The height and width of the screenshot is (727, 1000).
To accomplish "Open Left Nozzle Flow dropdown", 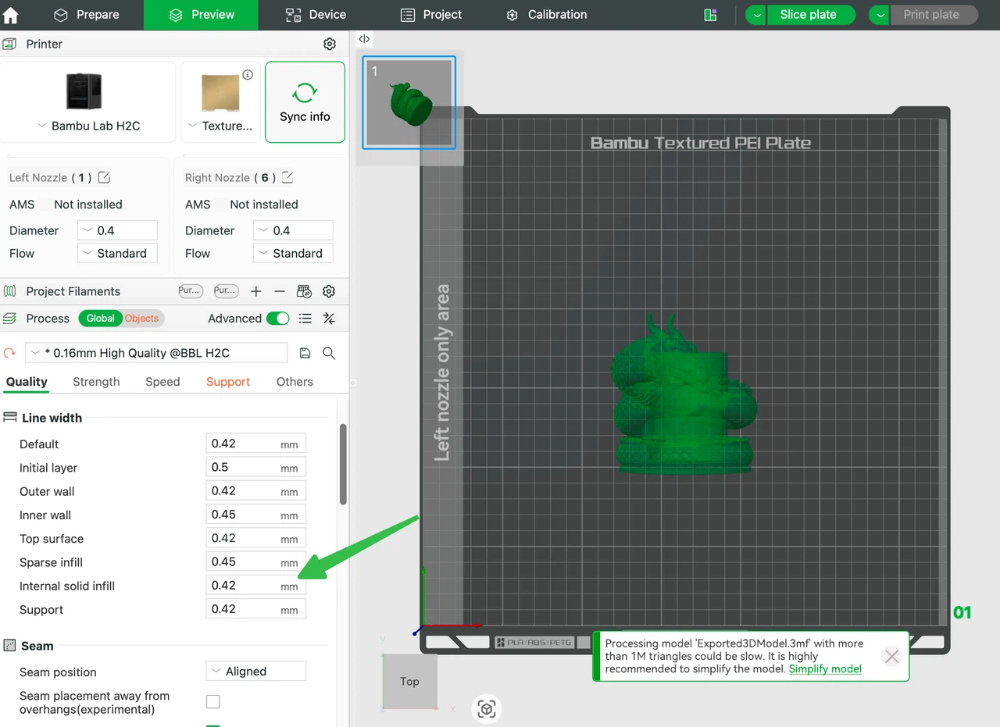I will [x=117, y=253].
